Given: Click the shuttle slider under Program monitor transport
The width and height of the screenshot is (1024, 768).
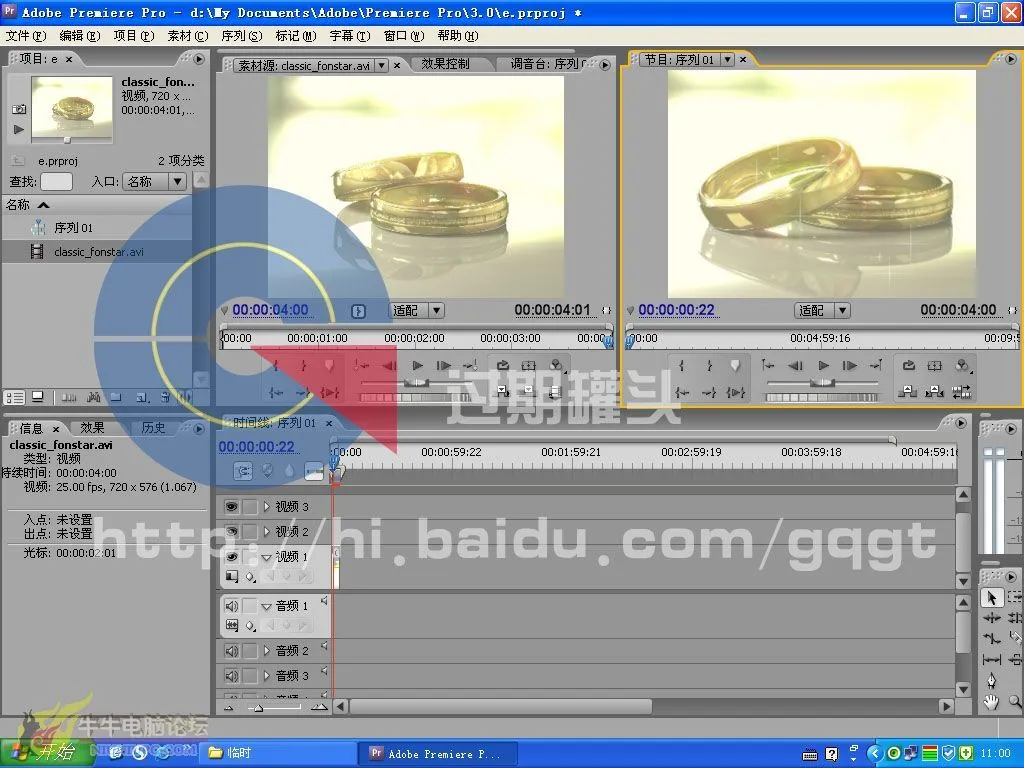Looking at the screenshot, I should (822, 383).
